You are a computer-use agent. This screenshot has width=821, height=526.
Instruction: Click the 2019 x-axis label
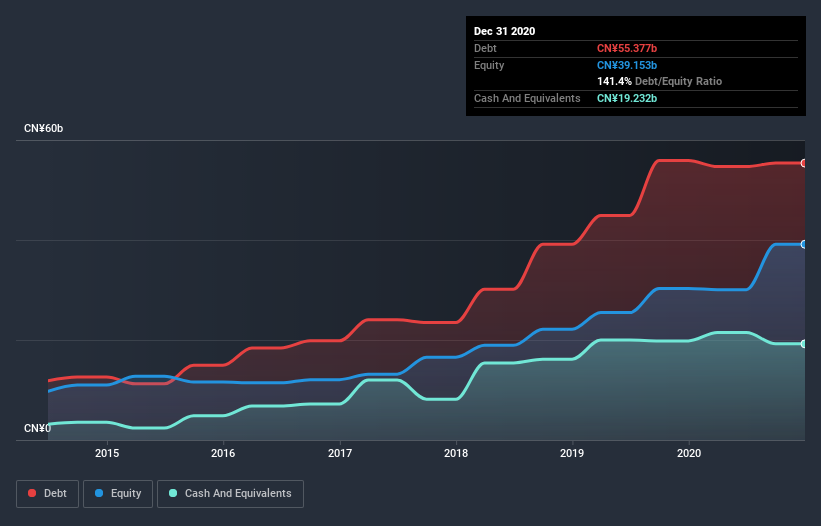[x=572, y=453]
